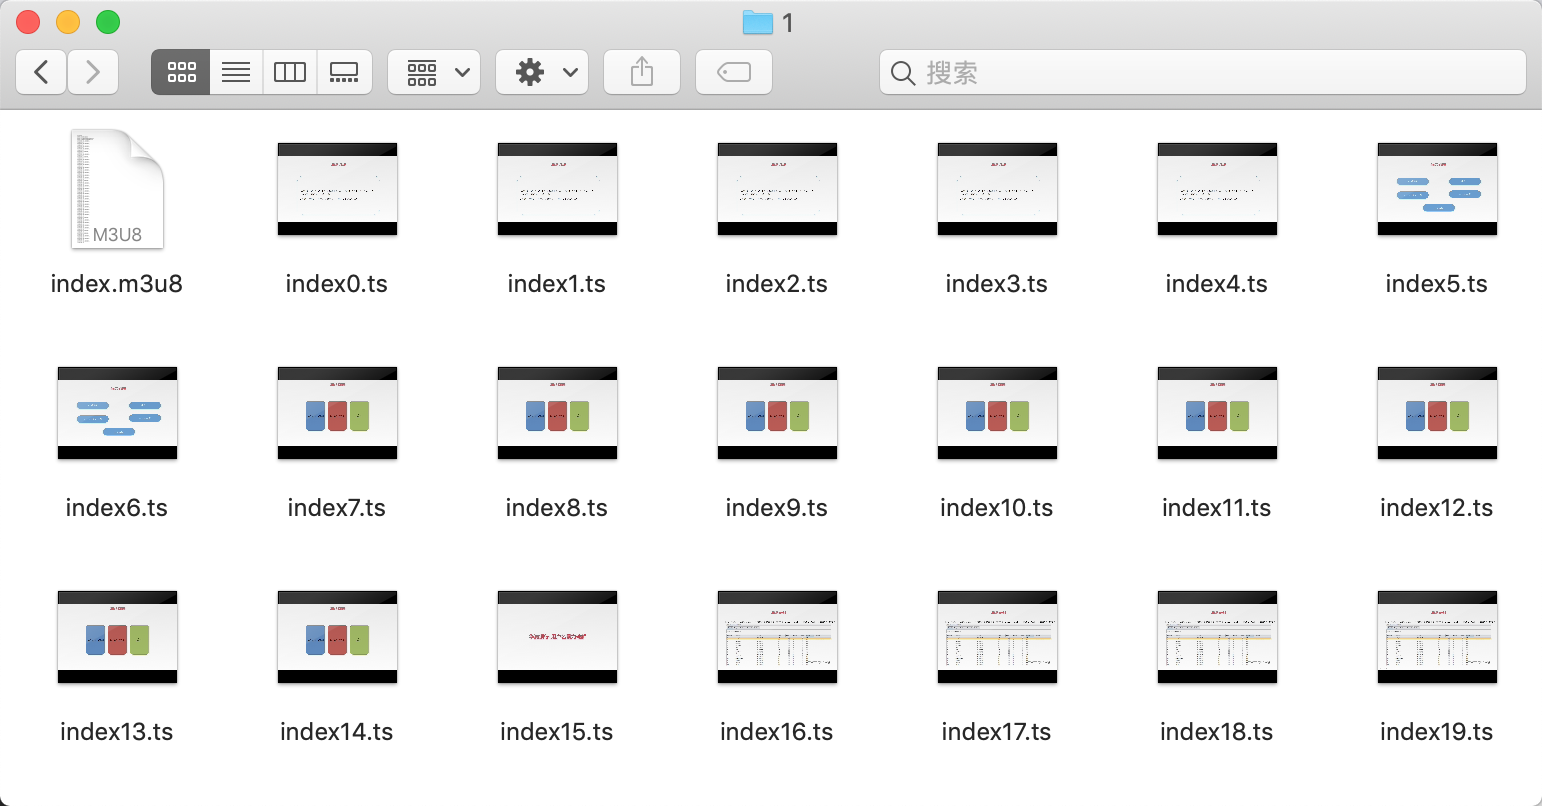Image resolution: width=1542 pixels, height=806 pixels.
Task: Click the yellow minimize window button
Action: pyautogui.click(x=68, y=22)
